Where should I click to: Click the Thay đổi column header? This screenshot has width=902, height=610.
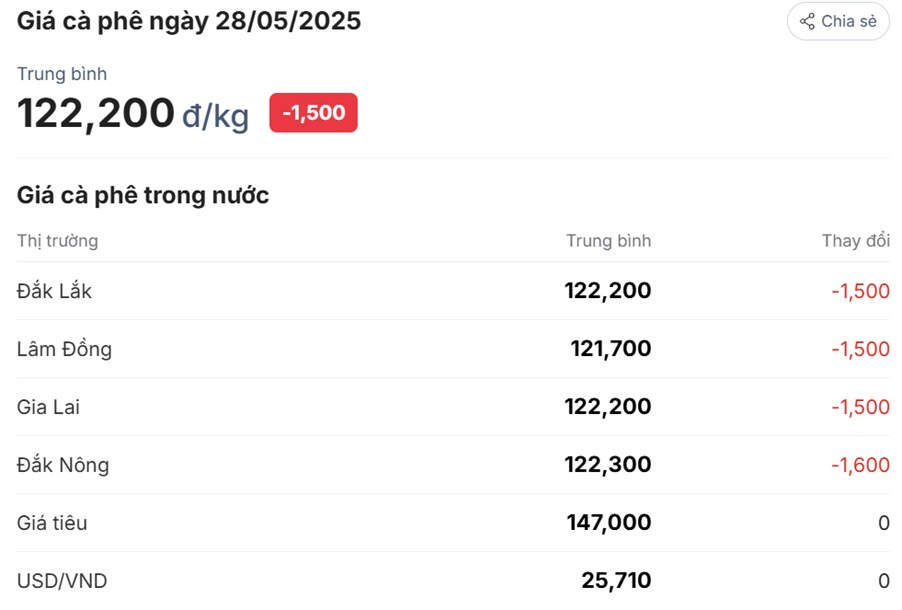855,241
